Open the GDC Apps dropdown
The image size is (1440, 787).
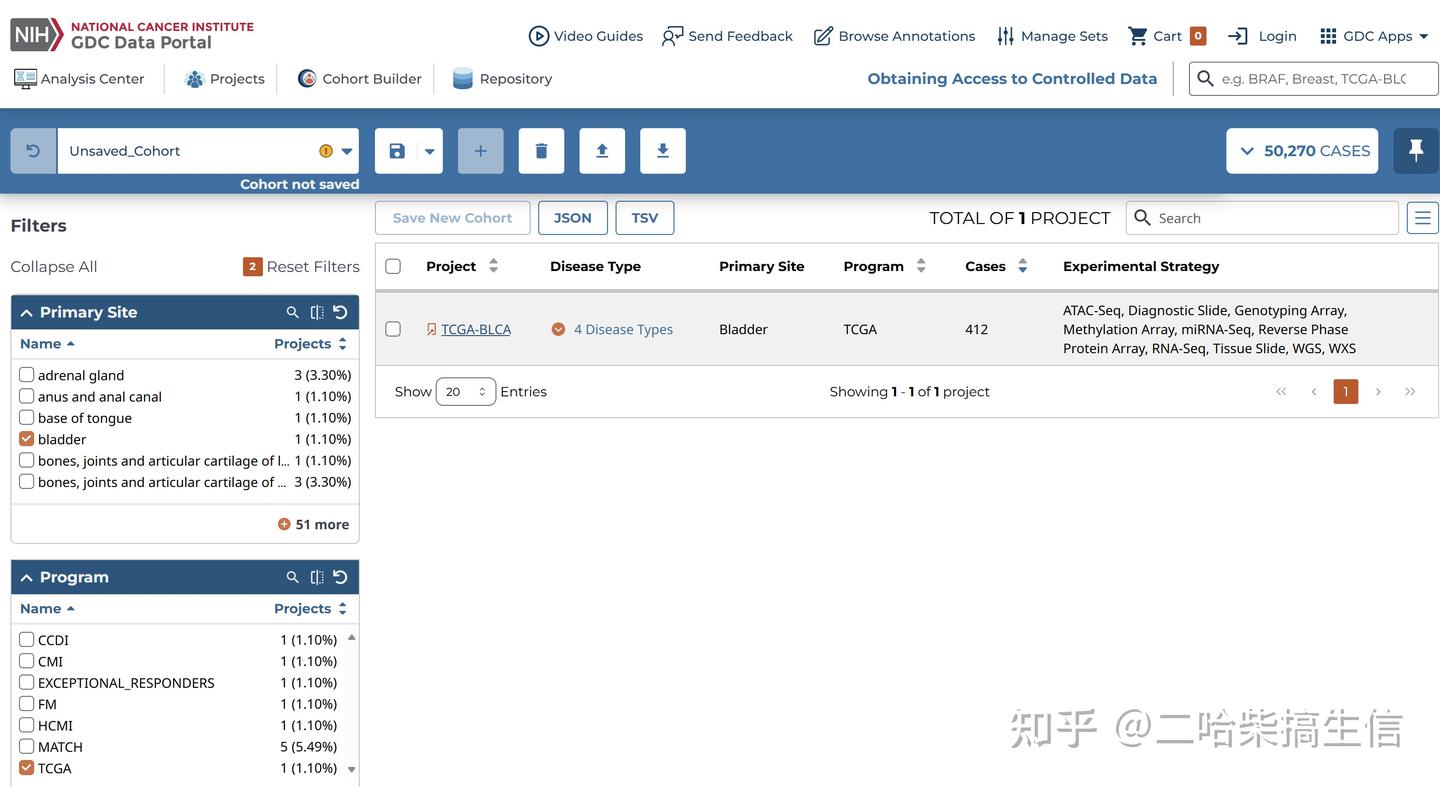[1374, 36]
